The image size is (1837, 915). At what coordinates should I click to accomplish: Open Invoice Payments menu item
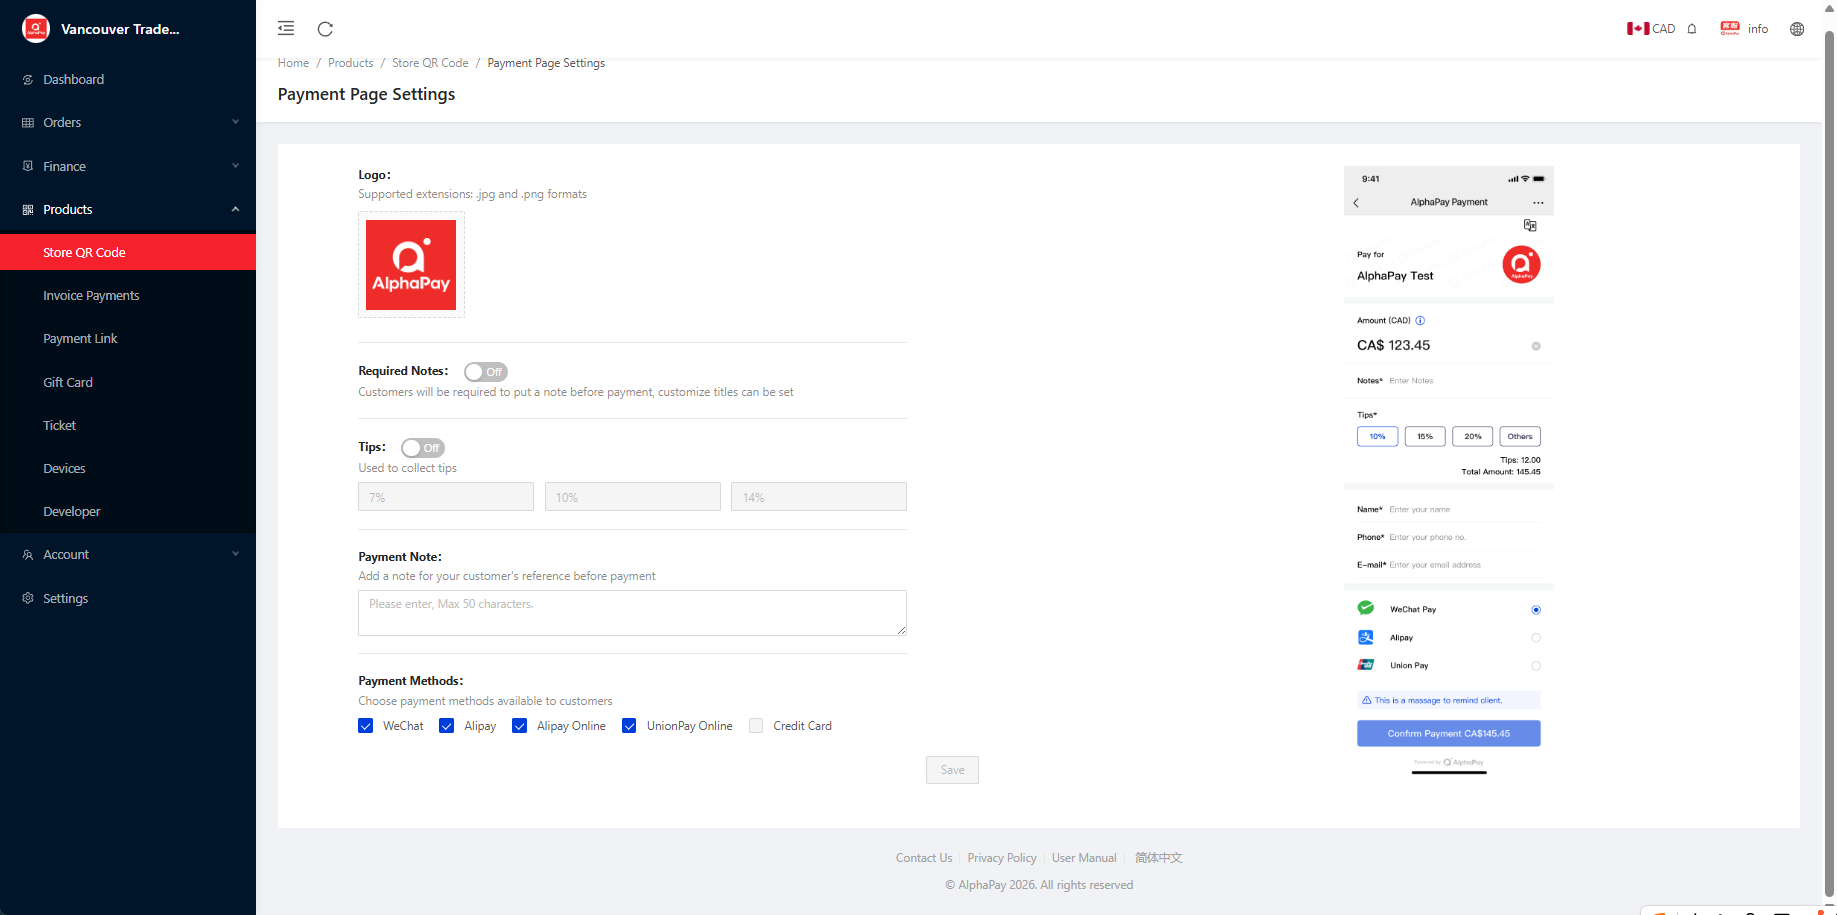91,296
